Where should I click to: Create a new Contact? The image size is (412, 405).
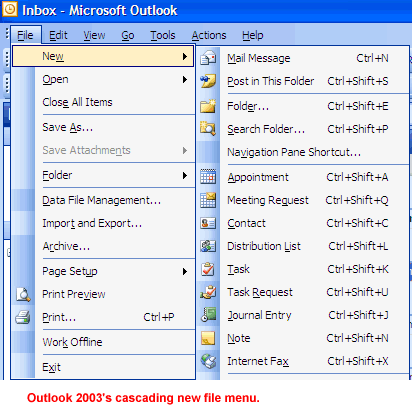tap(303, 223)
